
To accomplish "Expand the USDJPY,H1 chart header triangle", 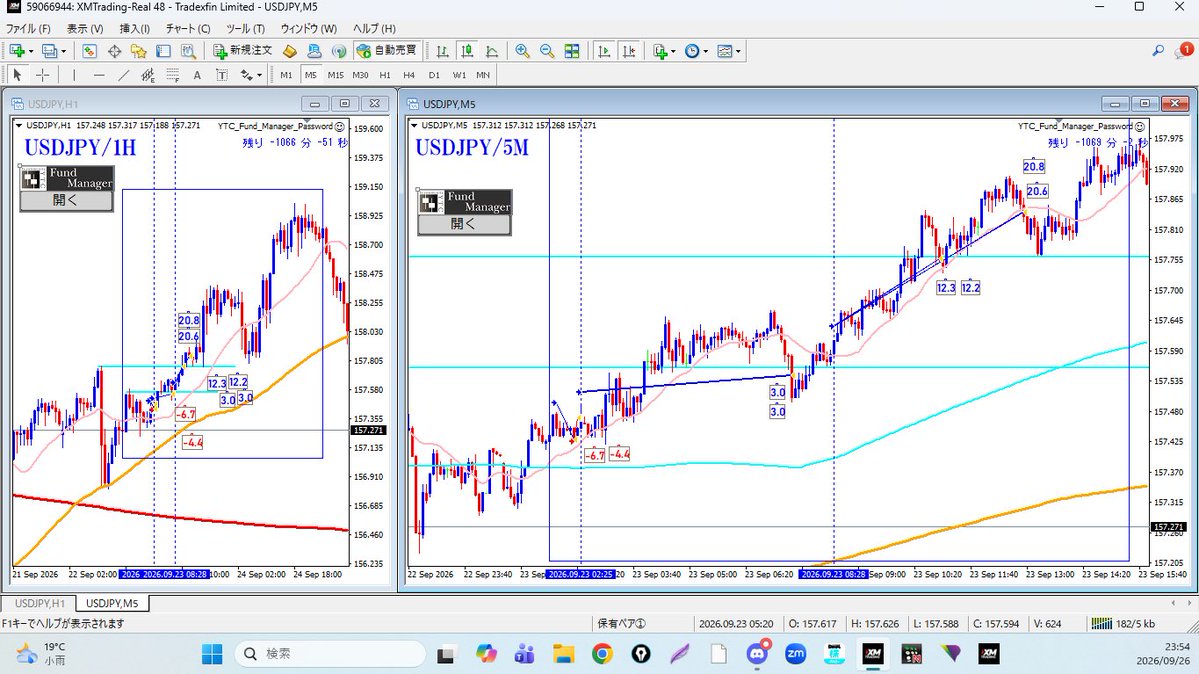I will [x=19, y=125].
